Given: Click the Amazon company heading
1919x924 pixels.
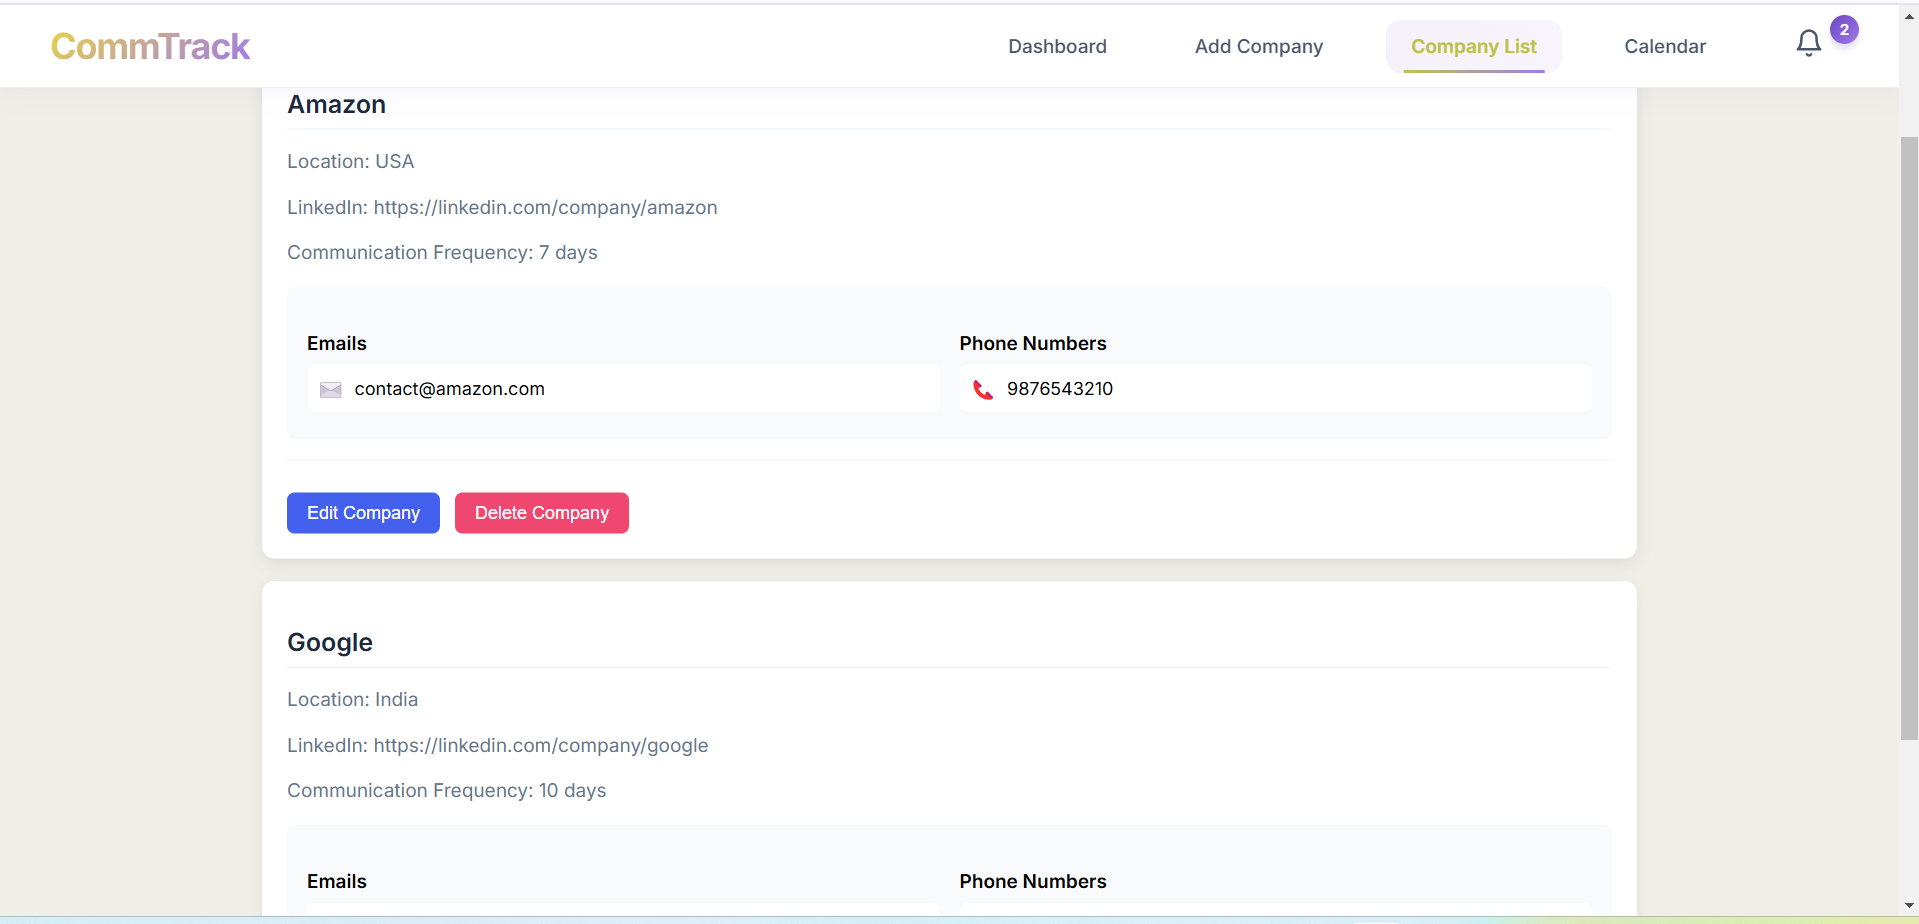Looking at the screenshot, I should coord(336,105).
